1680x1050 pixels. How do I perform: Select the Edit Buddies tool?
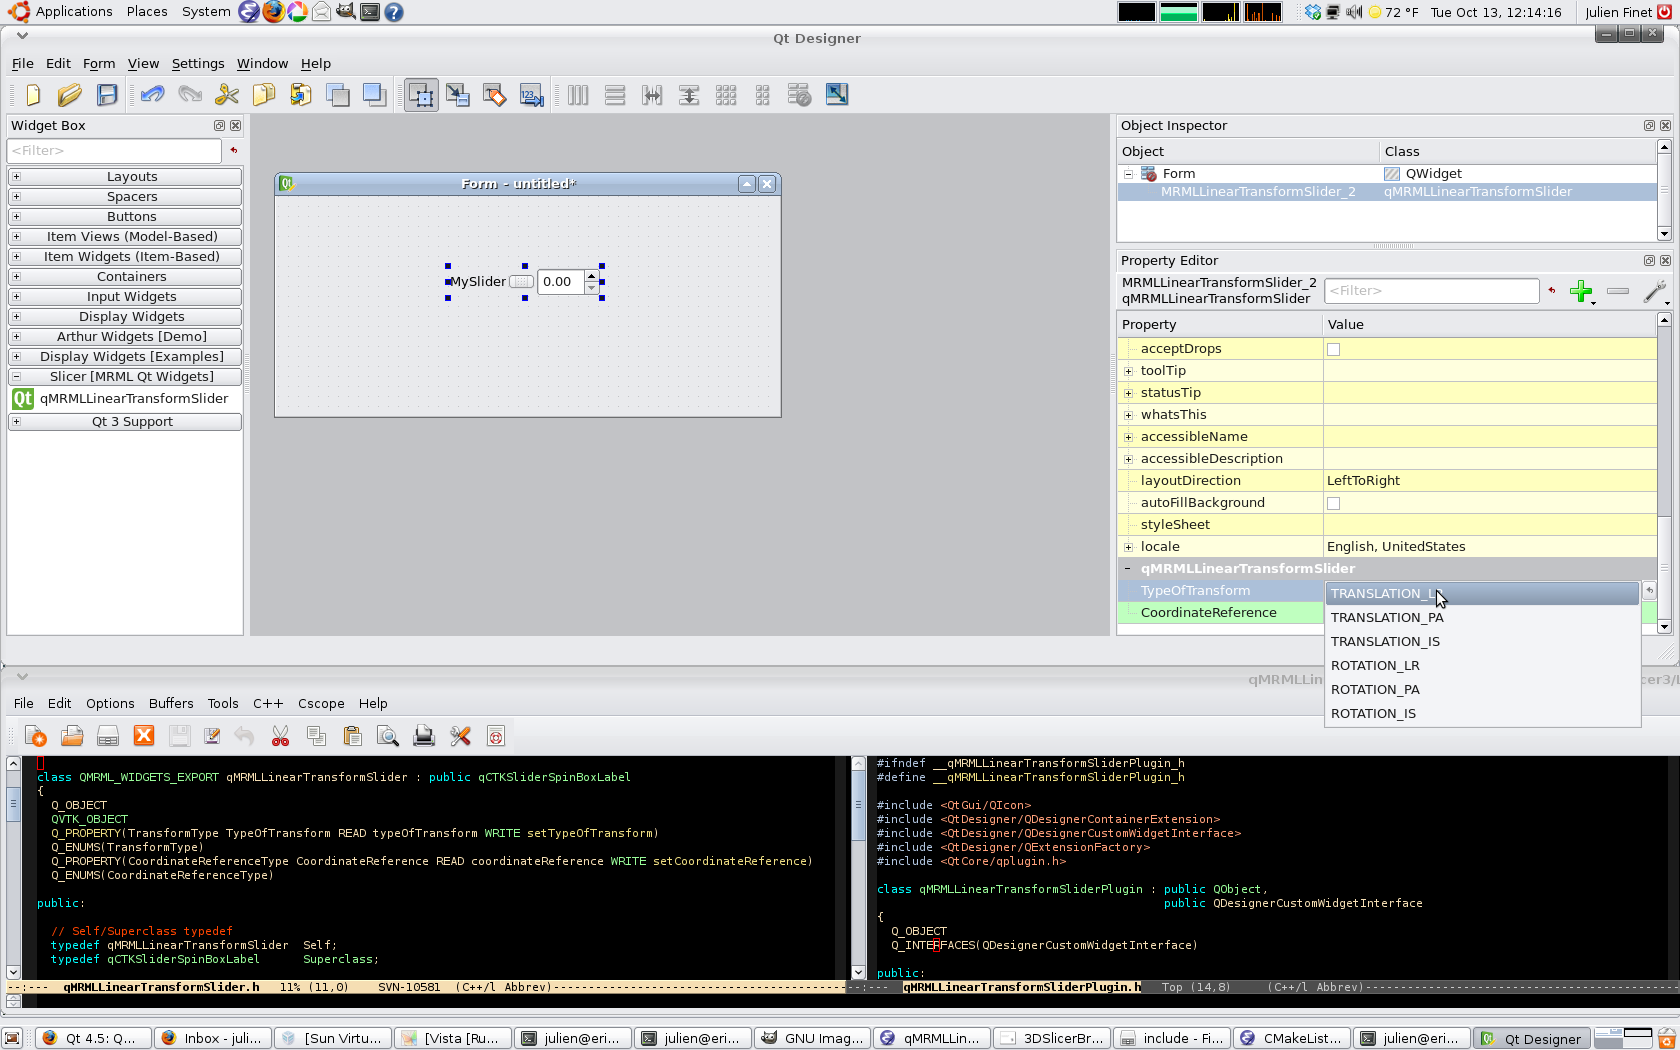(495, 95)
